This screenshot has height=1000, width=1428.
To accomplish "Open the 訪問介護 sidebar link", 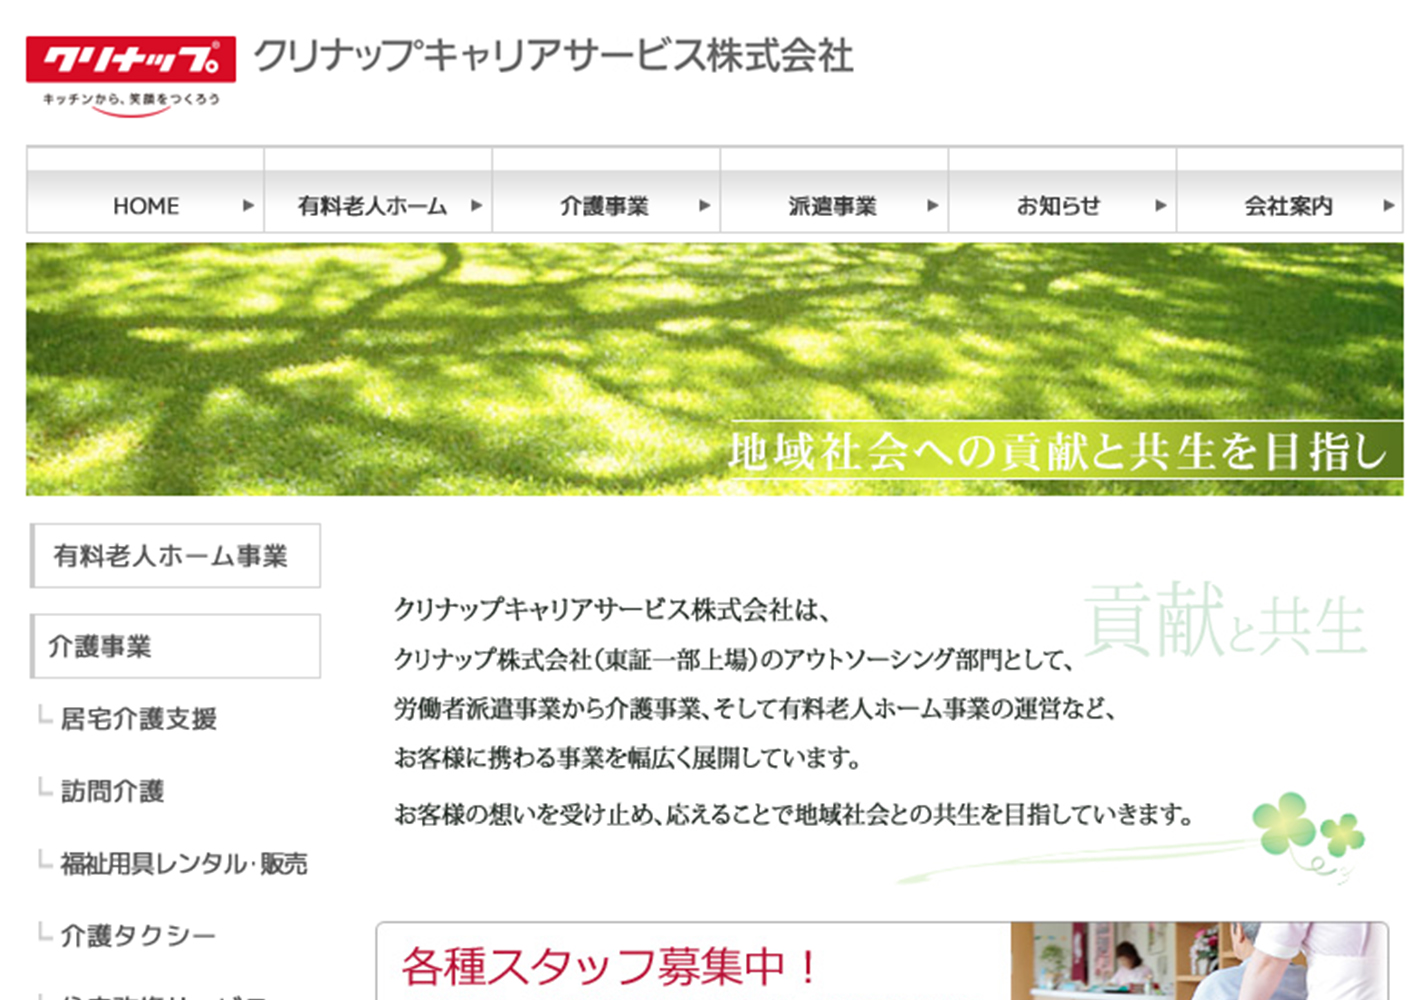I will [x=112, y=791].
